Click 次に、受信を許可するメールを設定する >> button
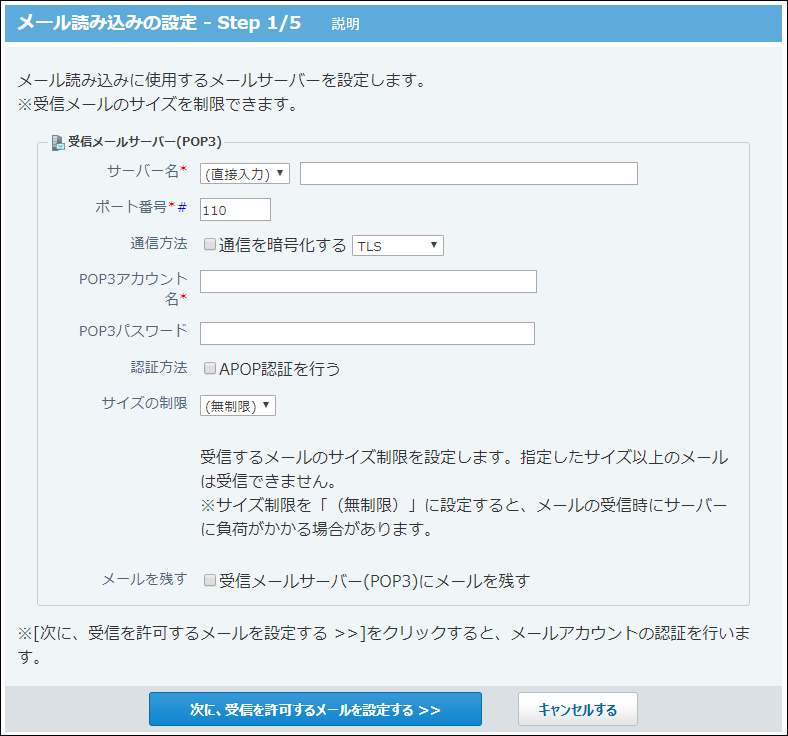The image size is (788, 736). point(315,709)
